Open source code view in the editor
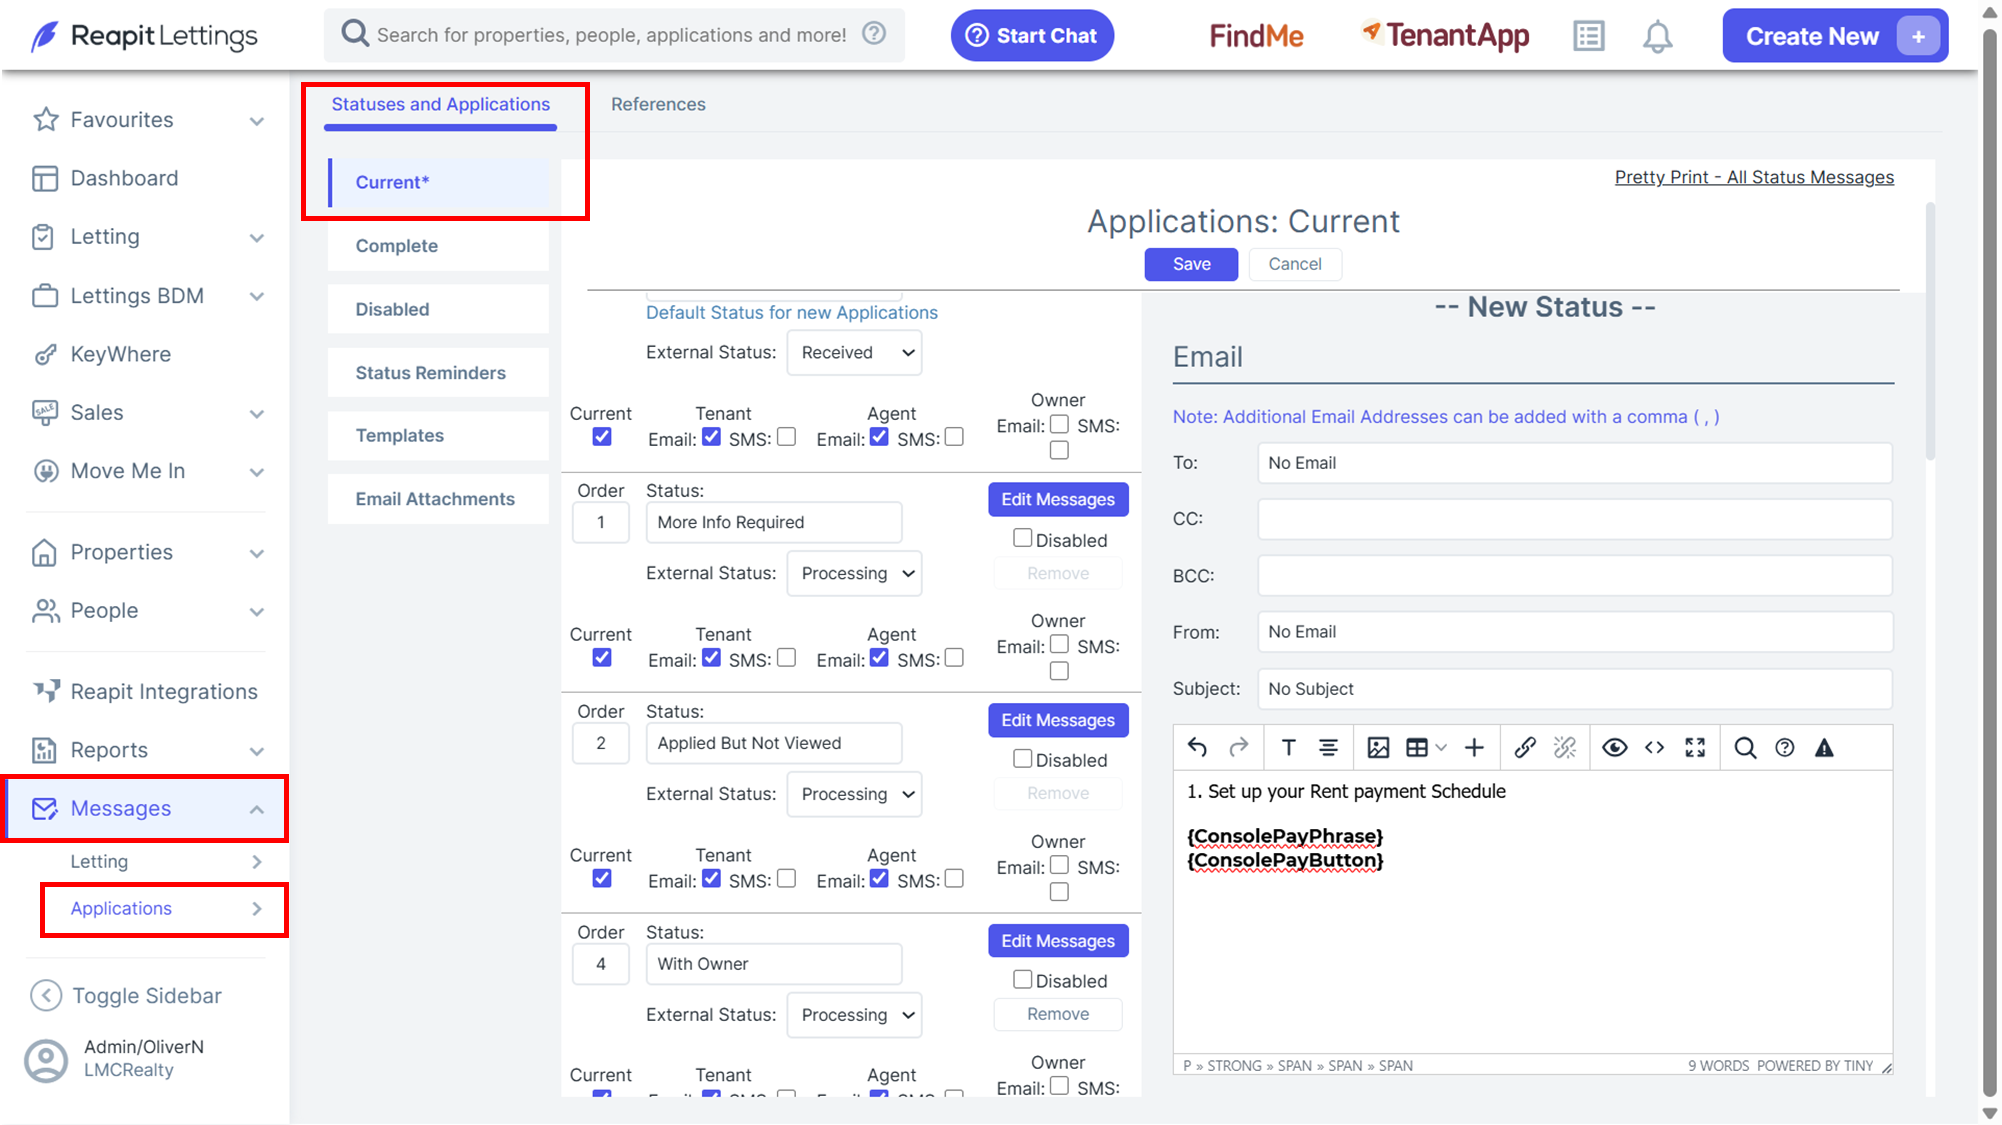The width and height of the screenshot is (2002, 1125). (x=1654, y=747)
